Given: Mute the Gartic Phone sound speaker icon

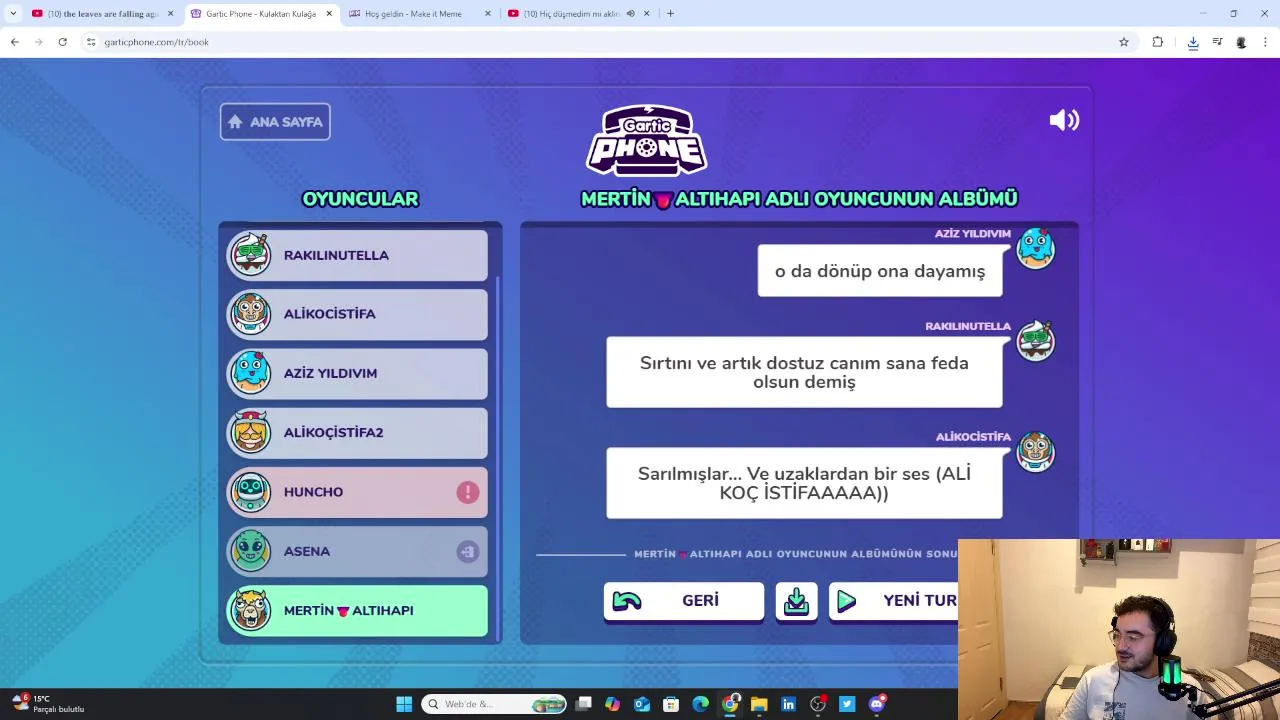Looking at the screenshot, I should point(1064,121).
